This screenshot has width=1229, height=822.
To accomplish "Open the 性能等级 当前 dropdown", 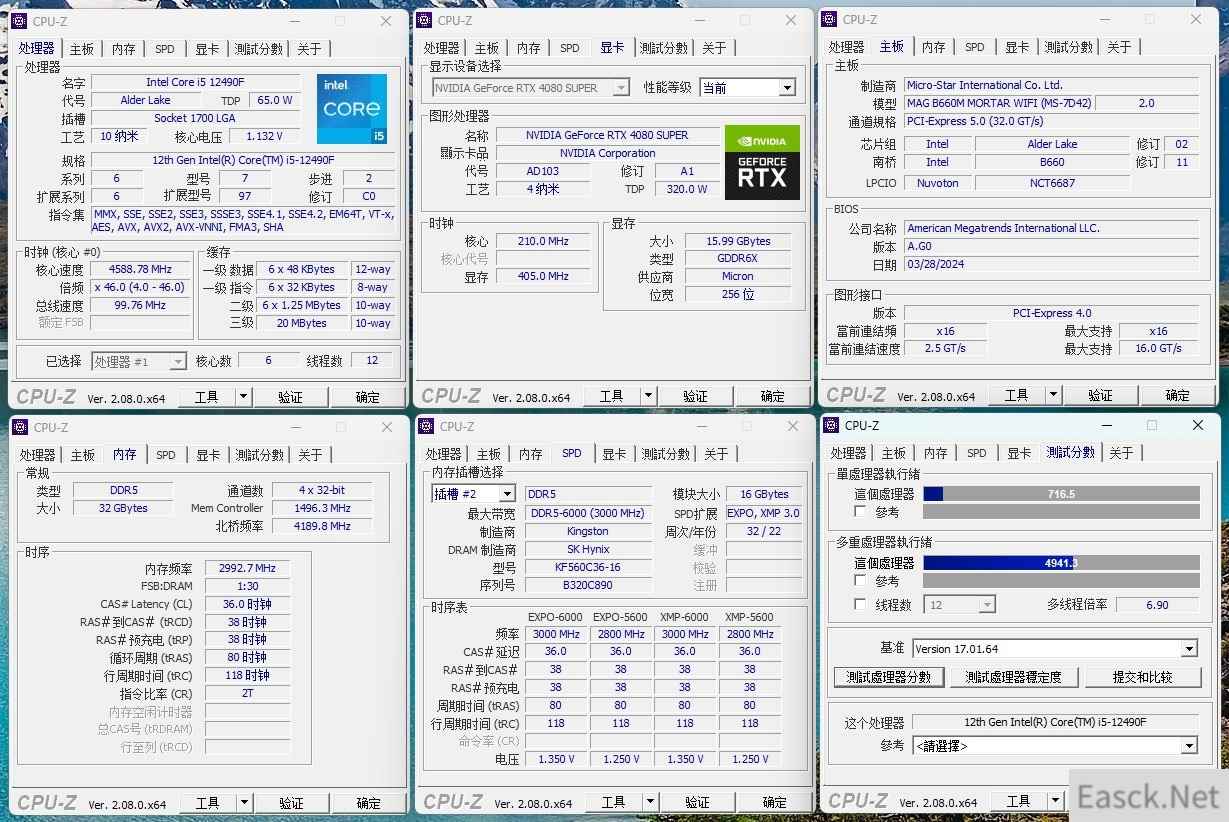I will pyautogui.click(x=747, y=88).
